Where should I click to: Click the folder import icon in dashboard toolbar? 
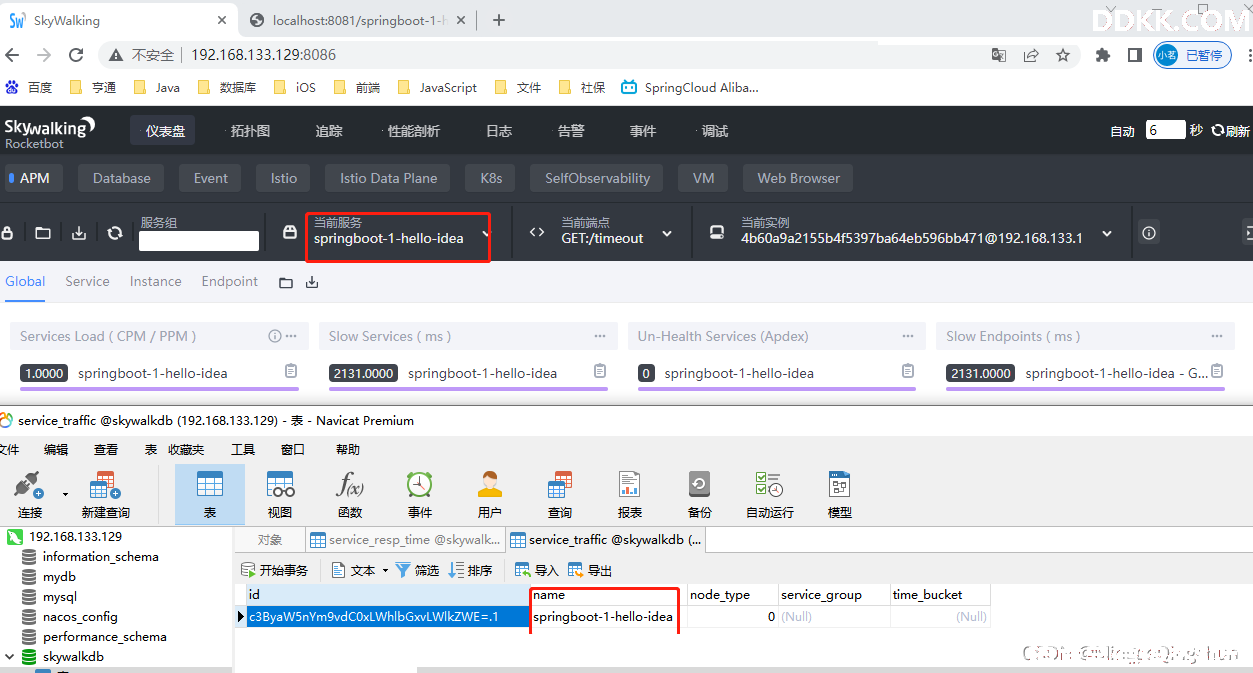tap(43, 233)
